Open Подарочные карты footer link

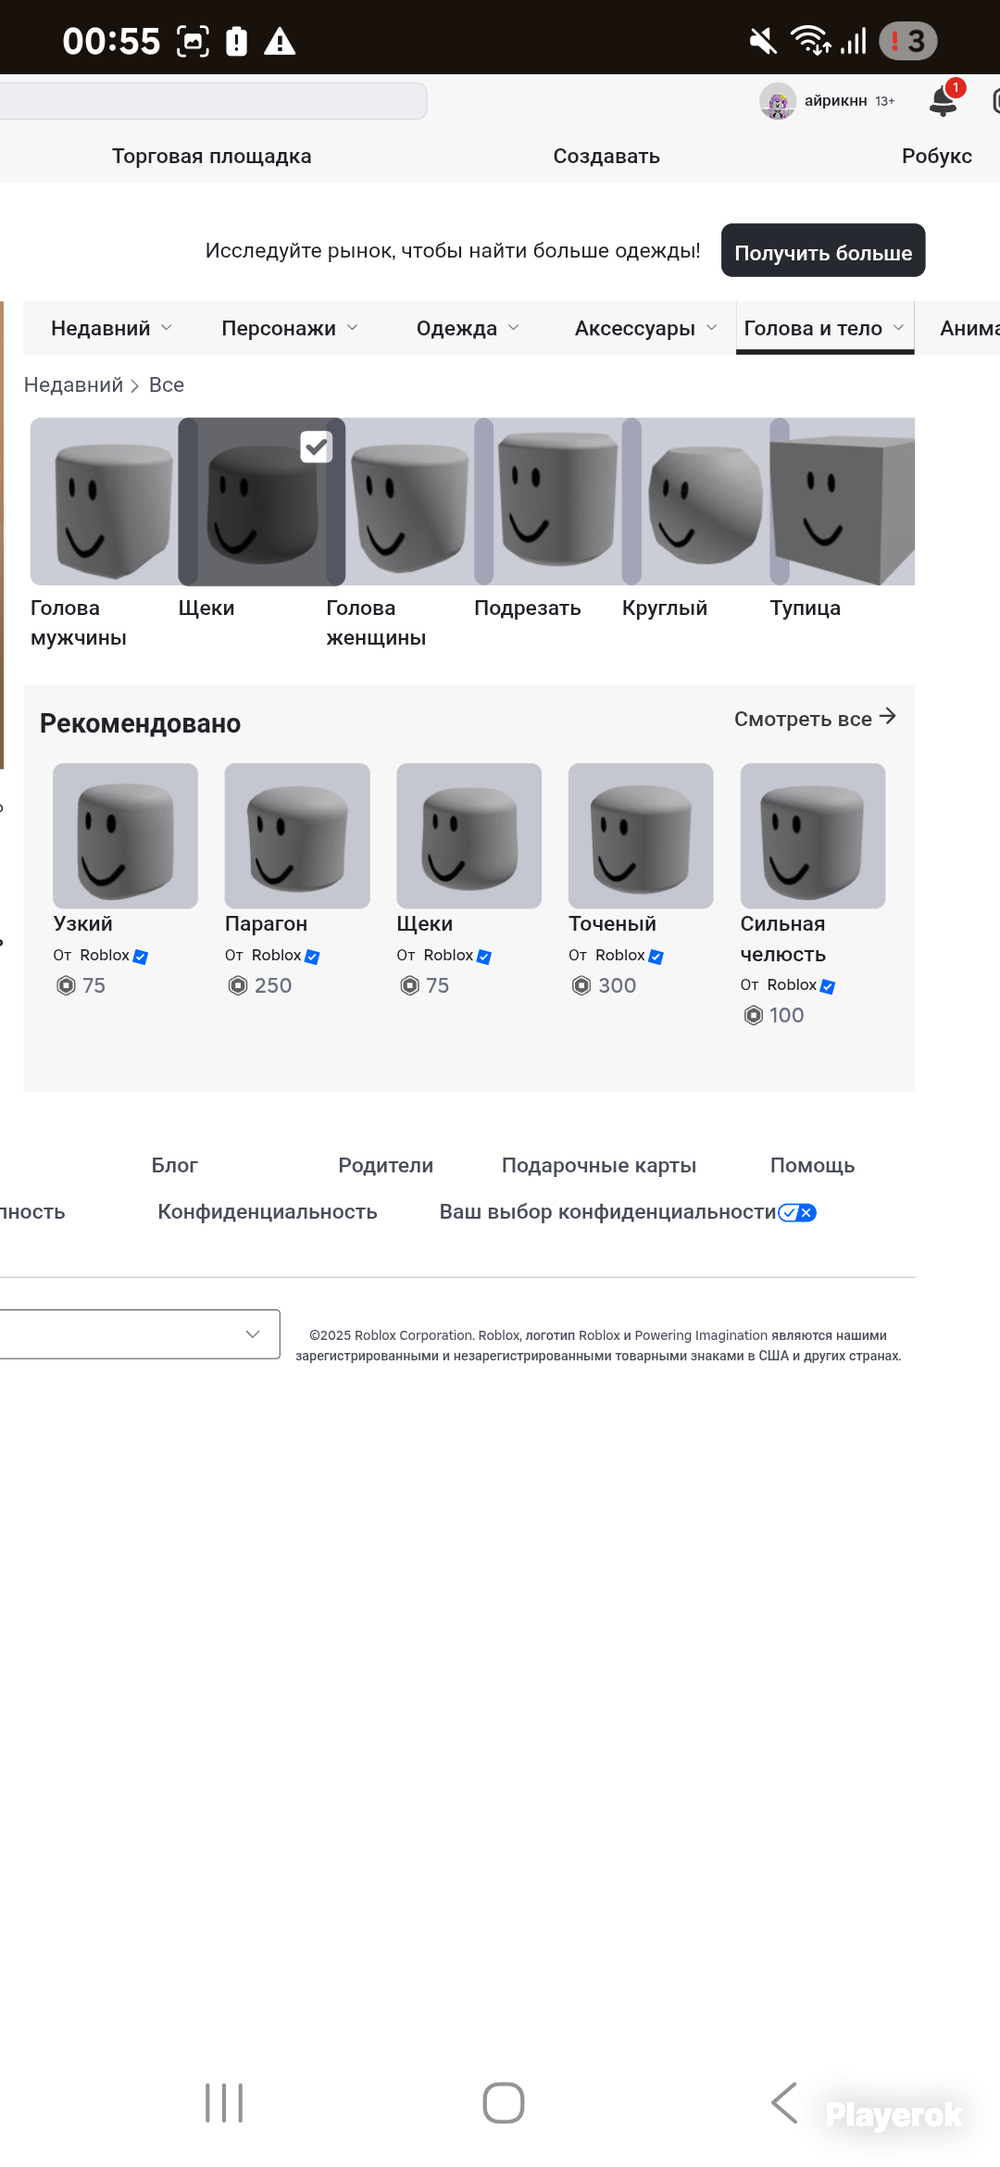click(599, 1165)
